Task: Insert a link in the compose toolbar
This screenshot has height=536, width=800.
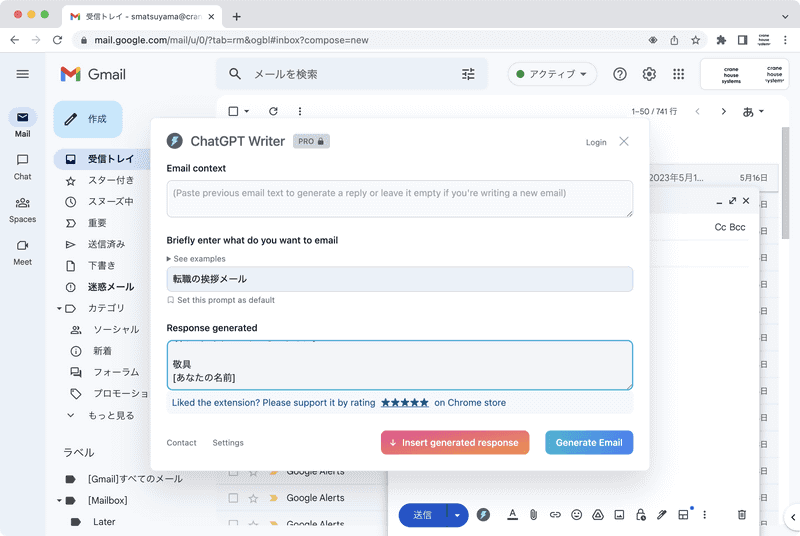Action: coord(555,515)
